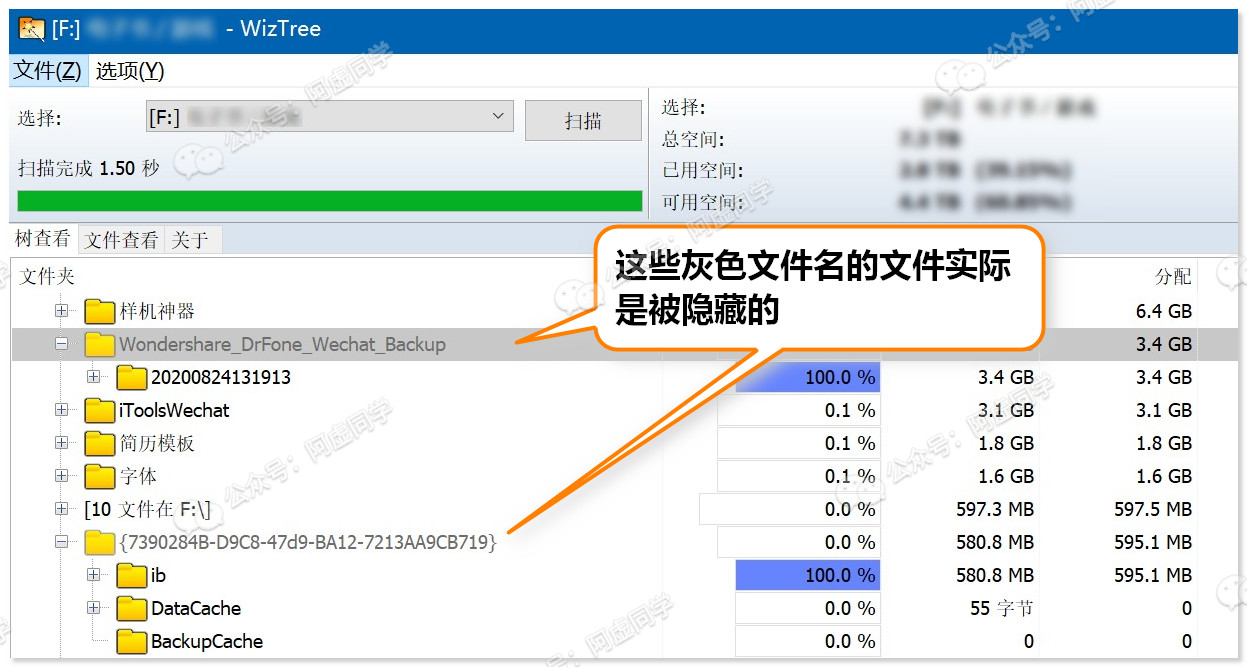Click the DataCache folder icon
The height and width of the screenshot is (667, 1247).
[132, 609]
